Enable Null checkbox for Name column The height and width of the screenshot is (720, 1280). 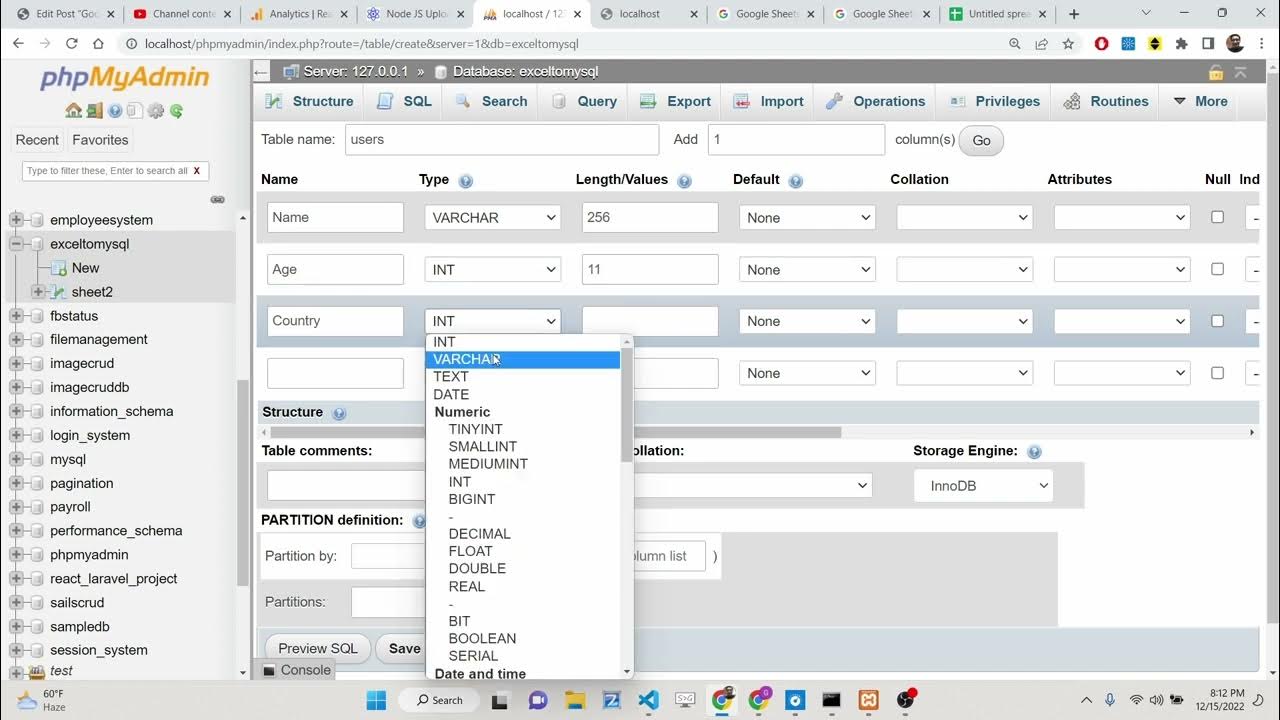(1217, 217)
